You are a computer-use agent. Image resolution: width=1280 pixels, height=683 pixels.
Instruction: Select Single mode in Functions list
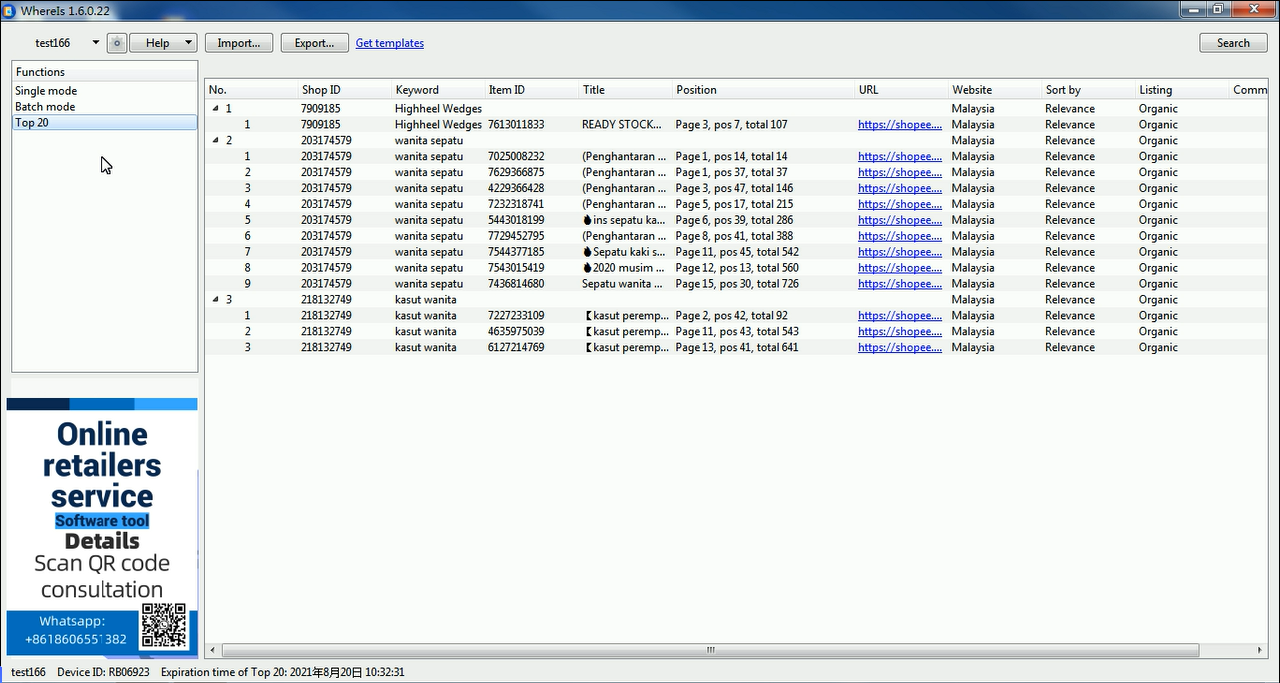[x=46, y=91]
